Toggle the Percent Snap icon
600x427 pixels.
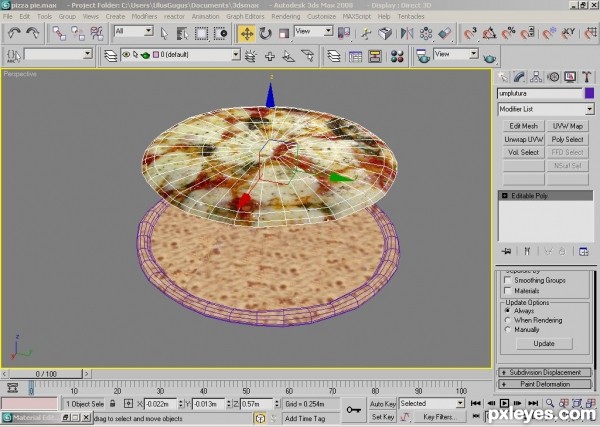[x=508, y=34]
